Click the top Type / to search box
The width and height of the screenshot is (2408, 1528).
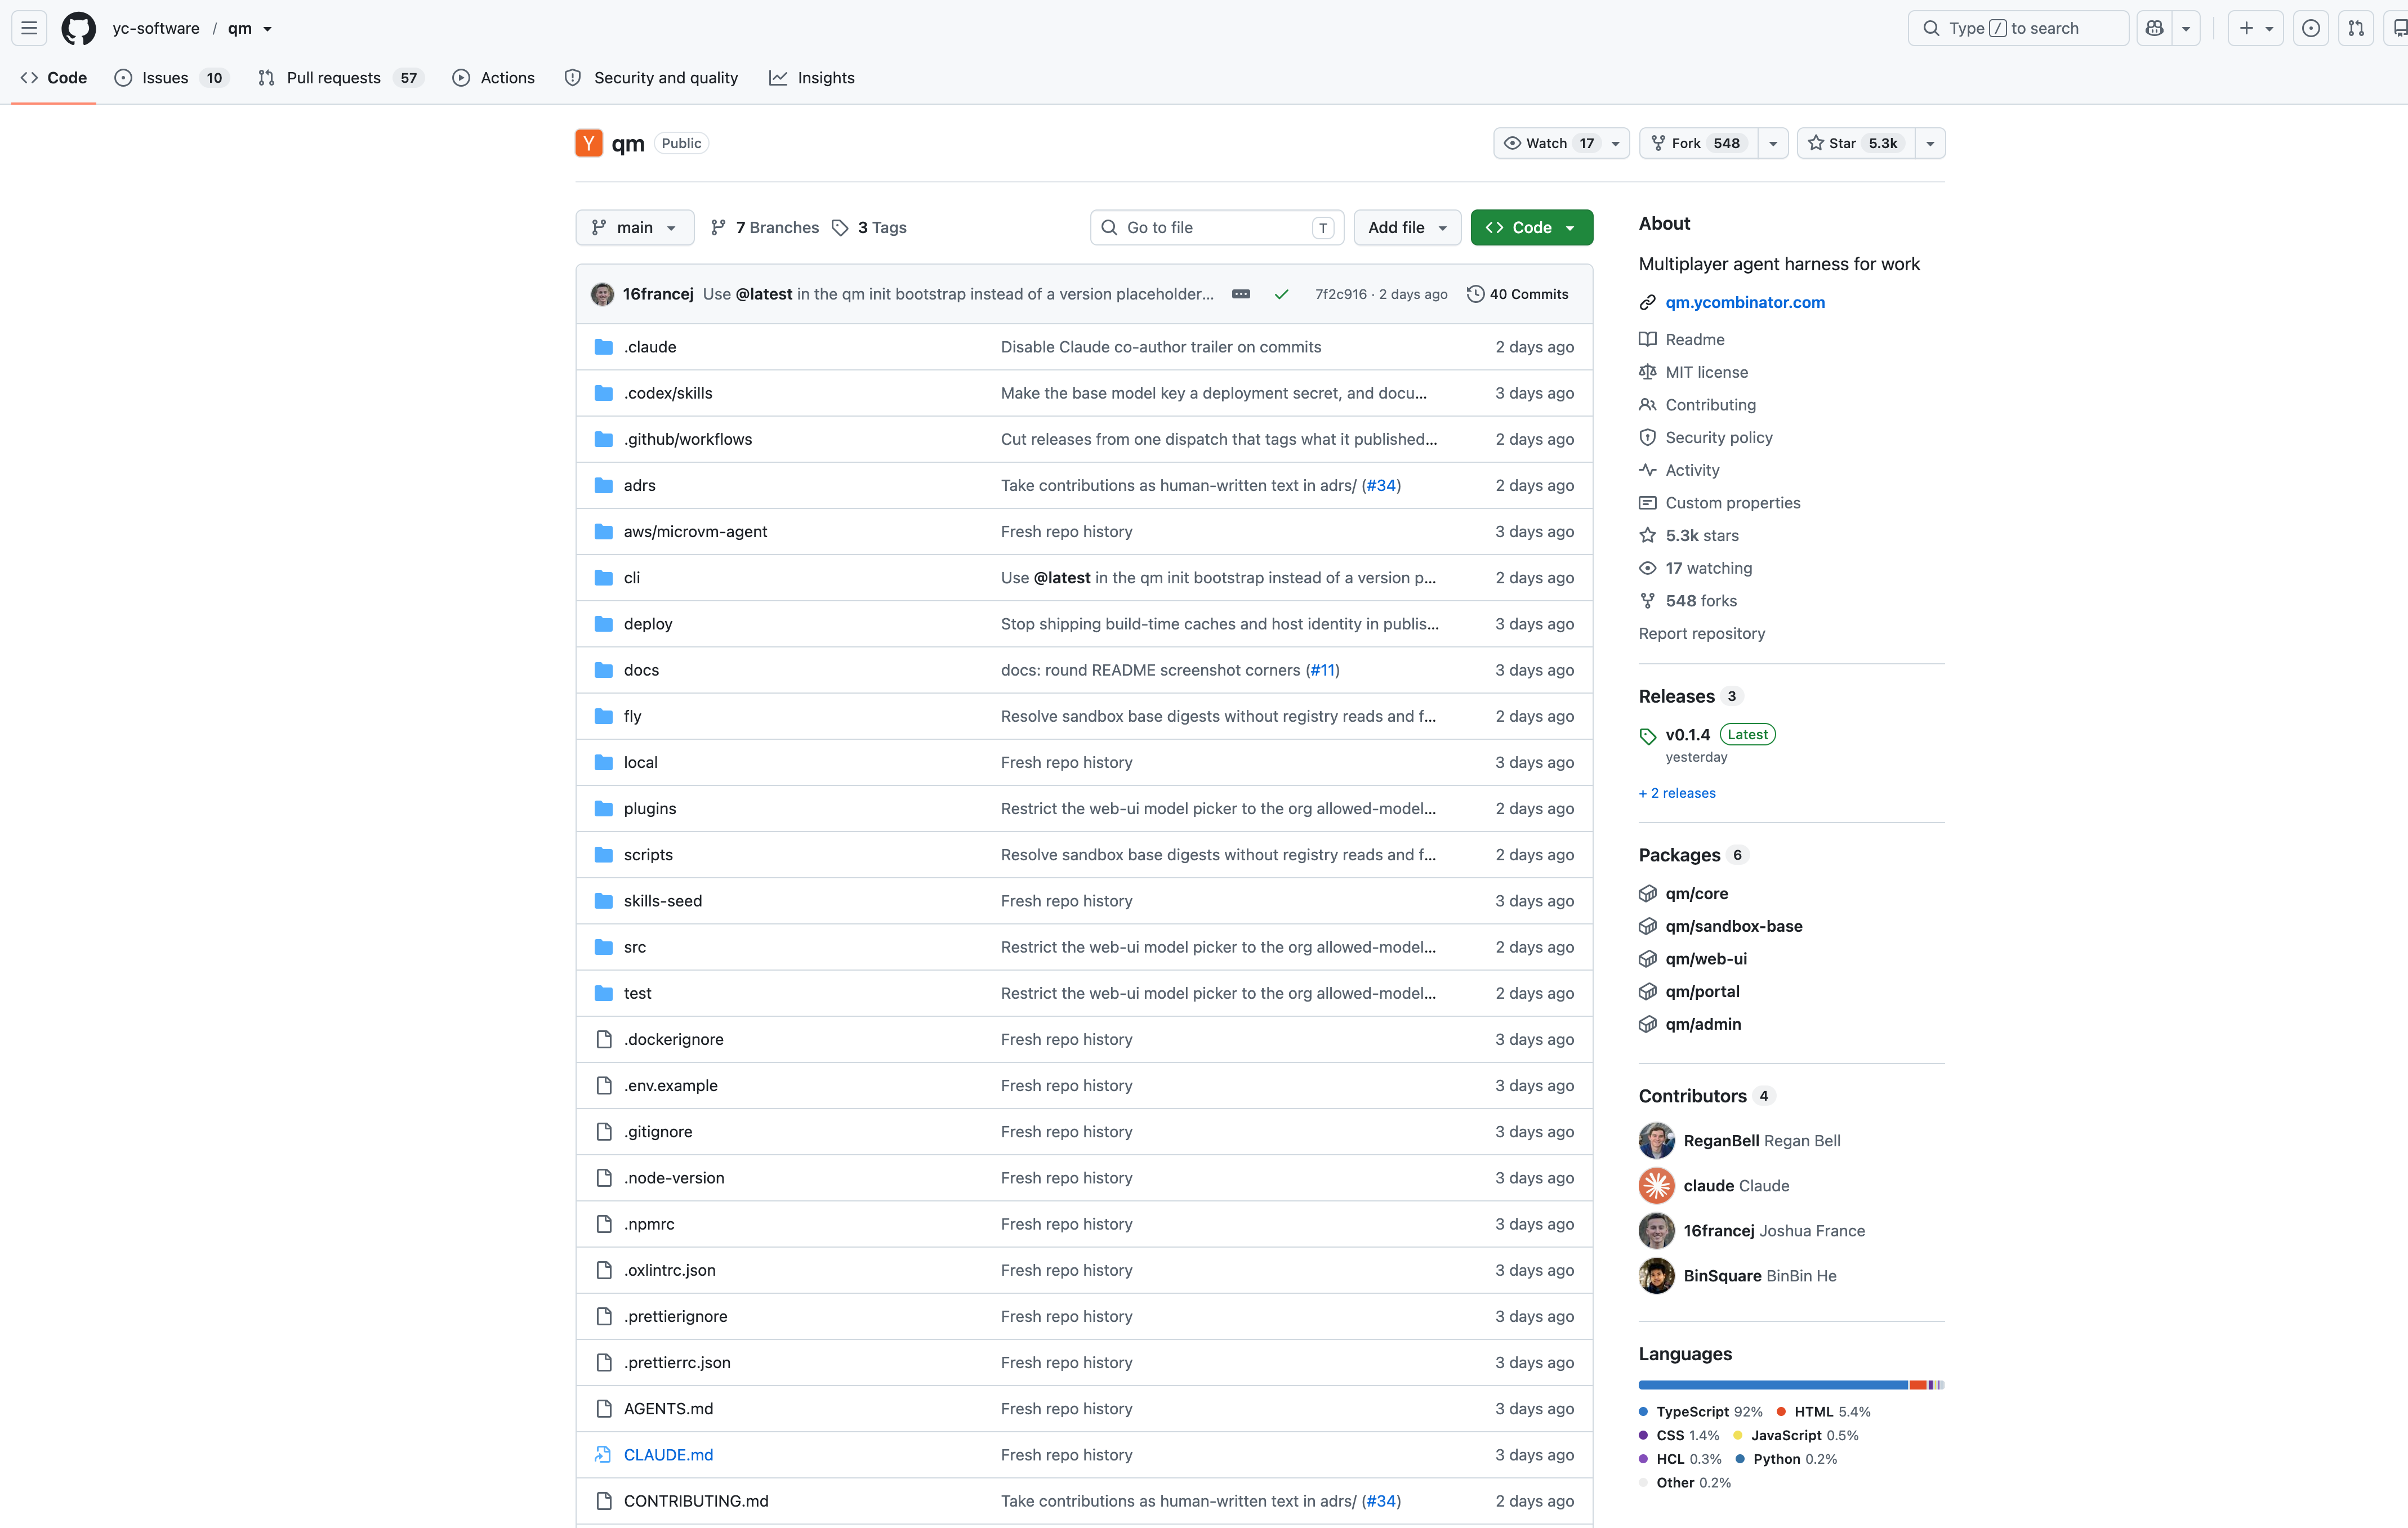[x=2018, y=28]
